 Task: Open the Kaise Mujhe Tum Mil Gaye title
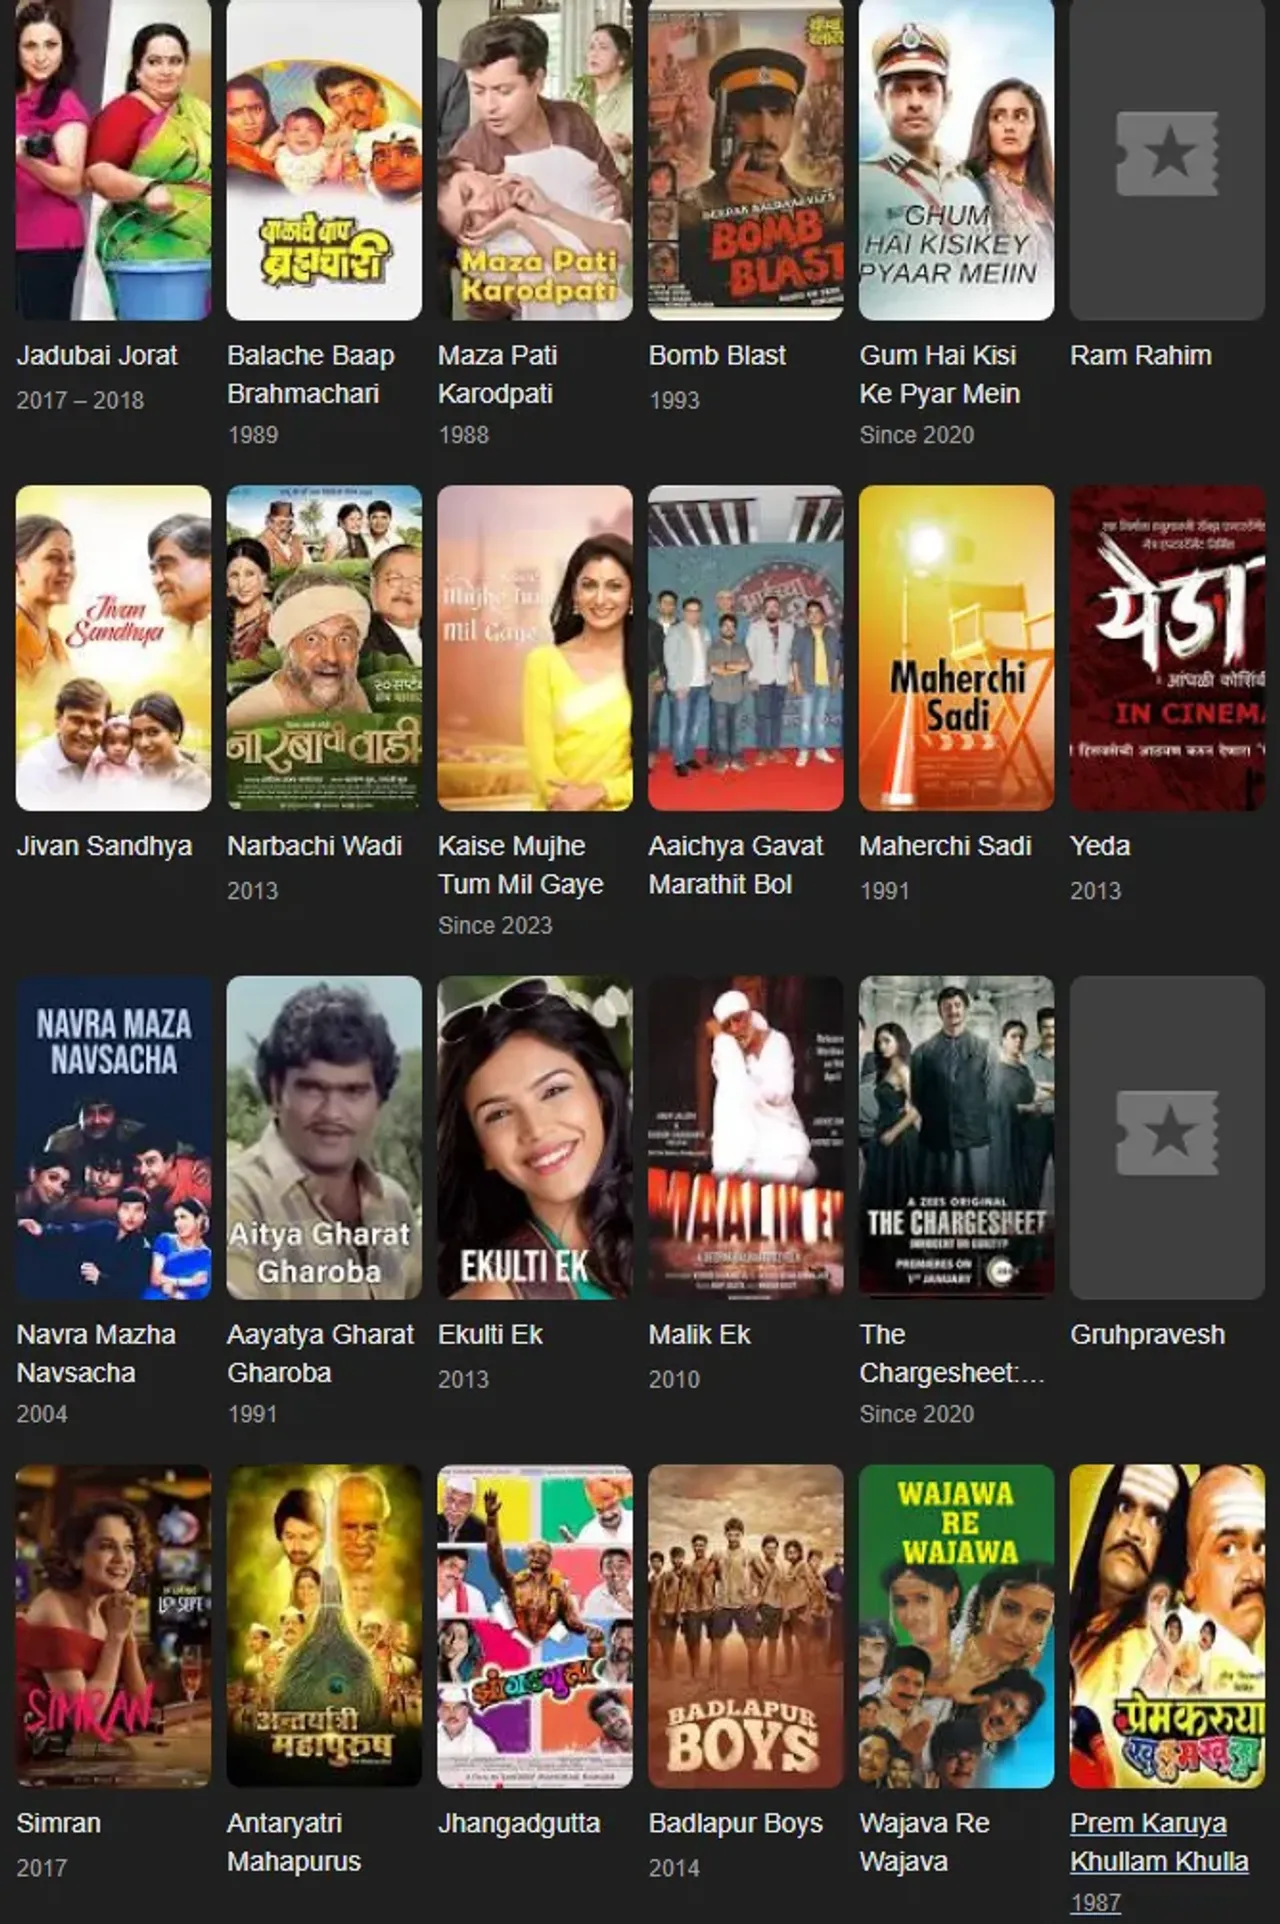pos(521,865)
